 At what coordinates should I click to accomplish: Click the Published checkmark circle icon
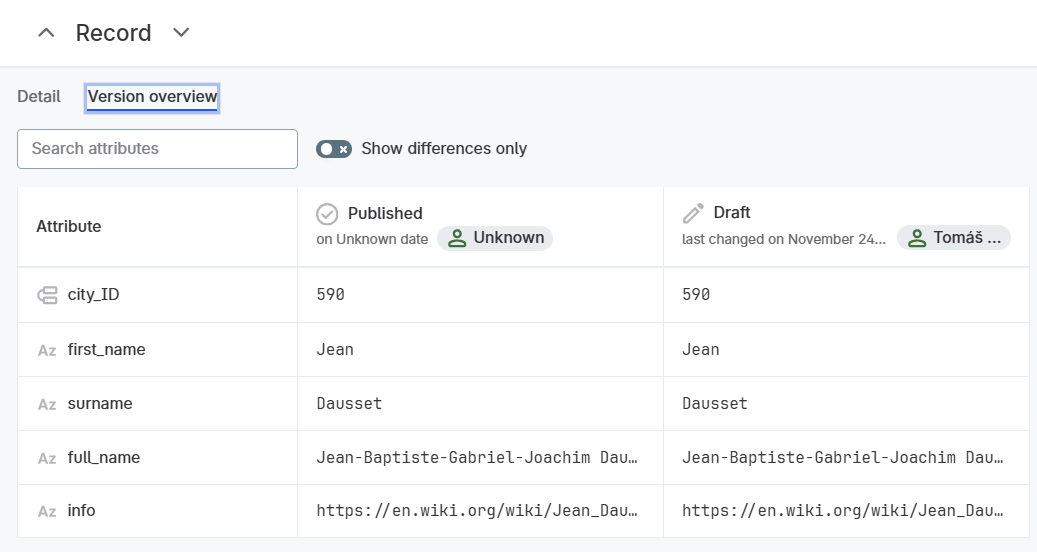pyautogui.click(x=327, y=214)
